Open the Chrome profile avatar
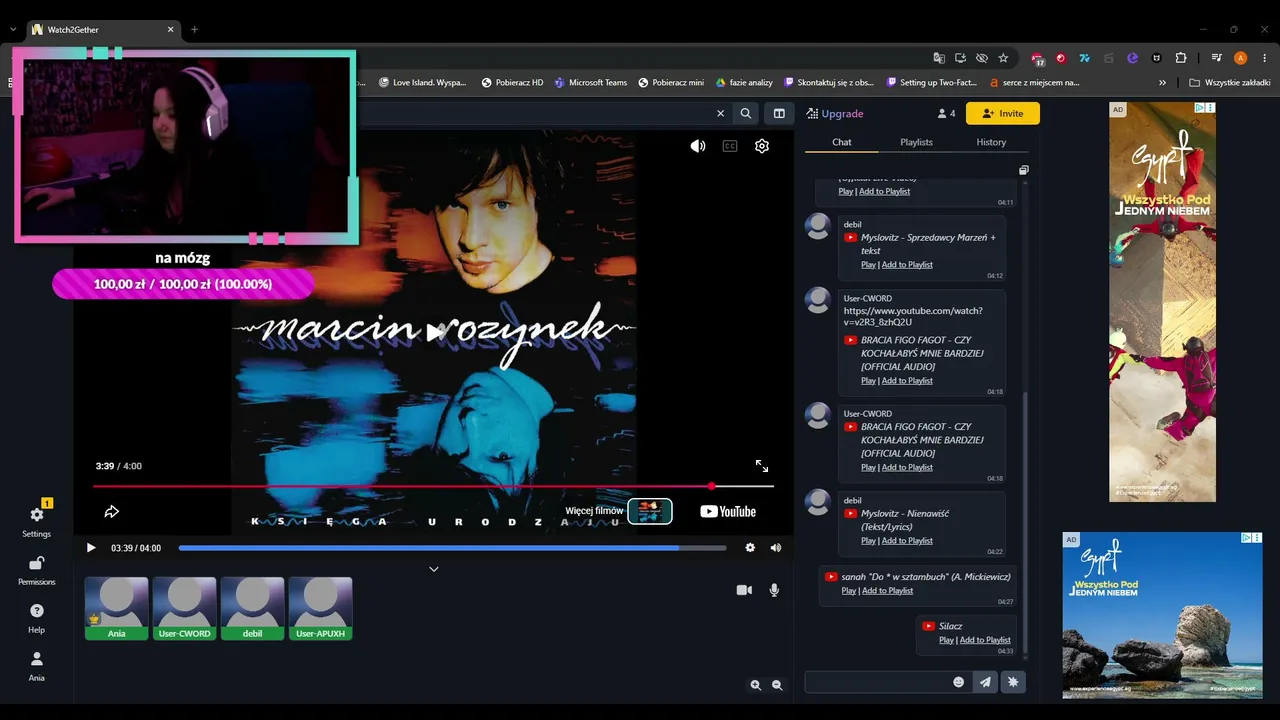 pyautogui.click(x=1241, y=58)
